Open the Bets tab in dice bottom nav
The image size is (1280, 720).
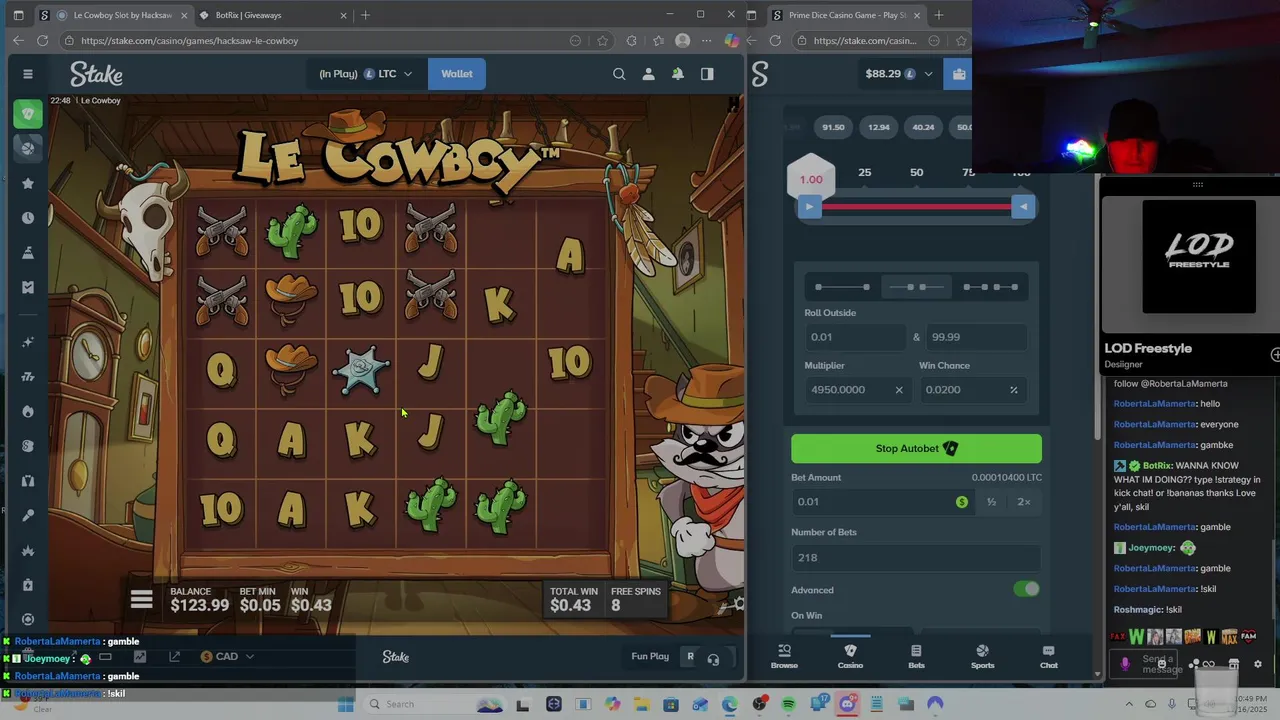tap(916, 656)
